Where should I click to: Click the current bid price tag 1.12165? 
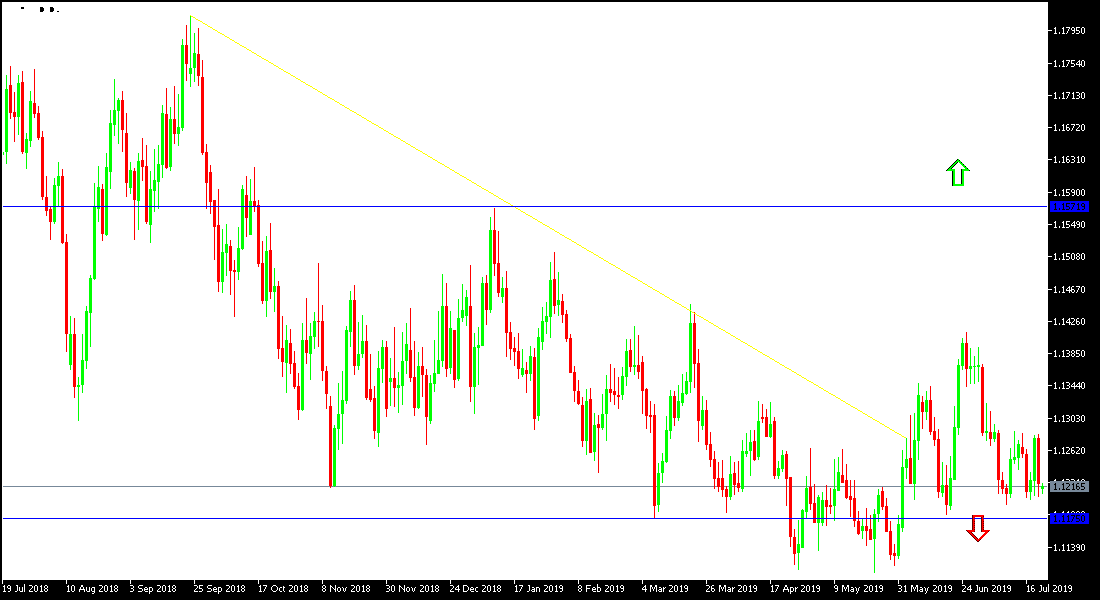(x=1075, y=487)
